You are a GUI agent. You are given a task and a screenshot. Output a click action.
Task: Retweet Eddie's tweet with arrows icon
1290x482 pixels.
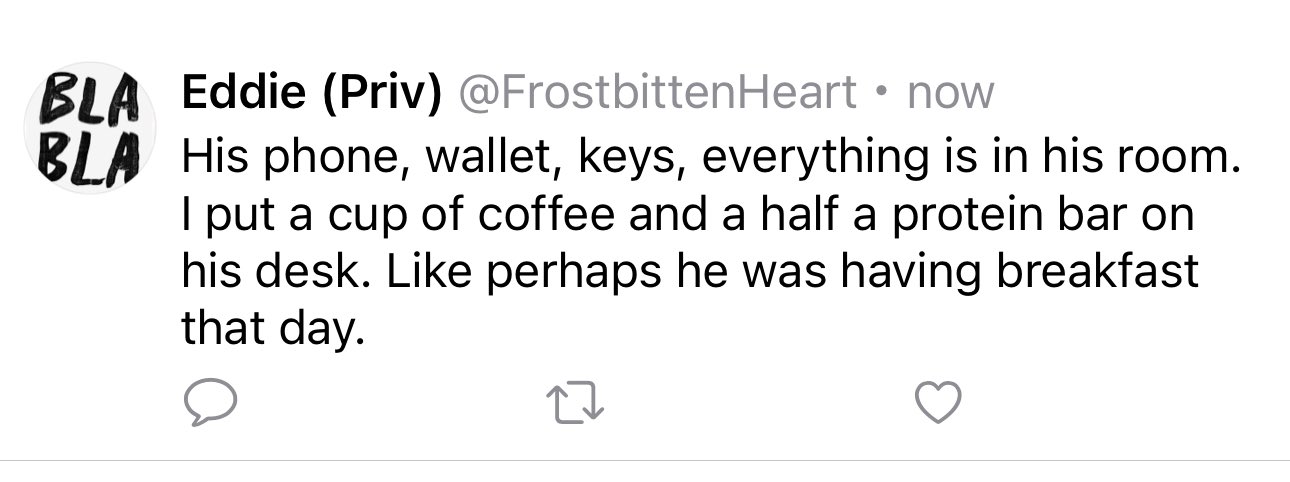575,403
